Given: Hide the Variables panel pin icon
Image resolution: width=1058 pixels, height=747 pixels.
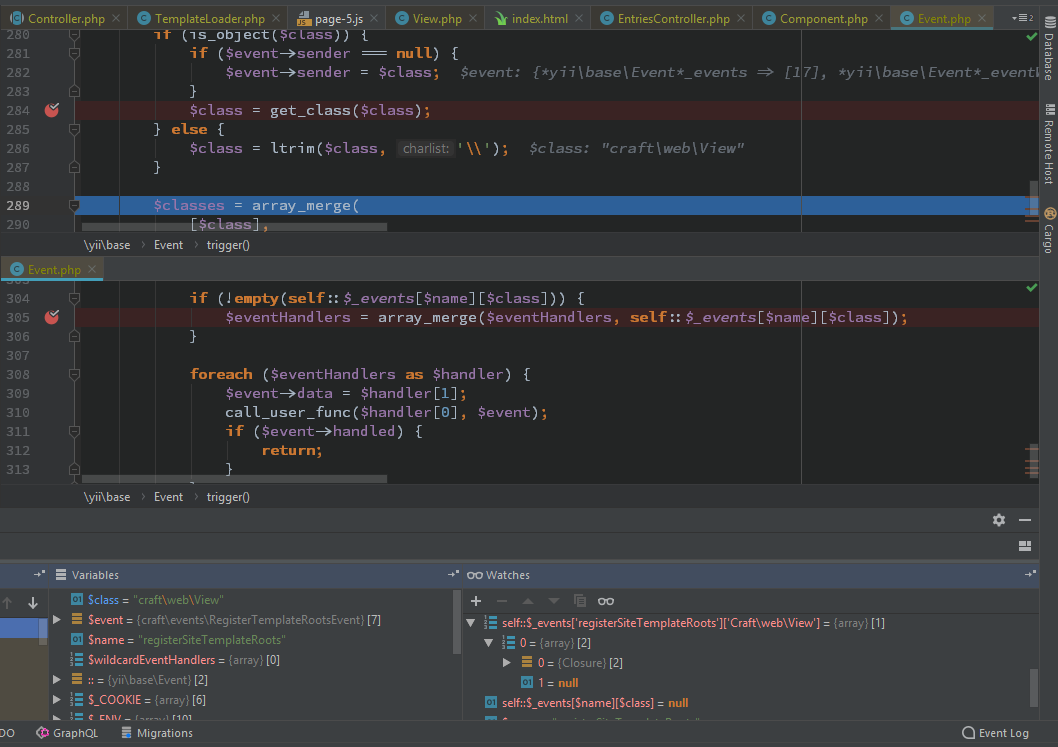Looking at the screenshot, I should 453,574.
